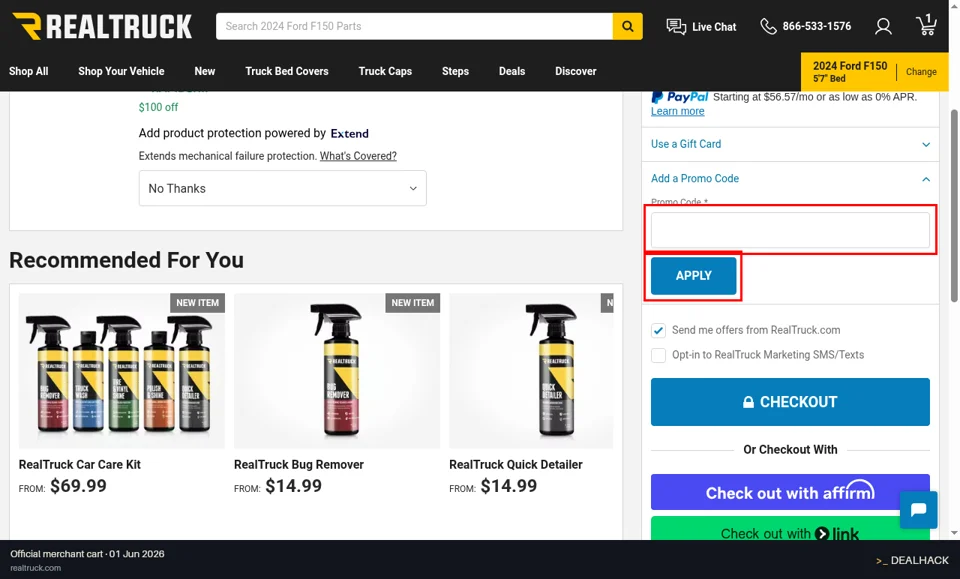The height and width of the screenshot is (579, 960).
Task: Click the PayPal logo
Action: click(680, 97)
